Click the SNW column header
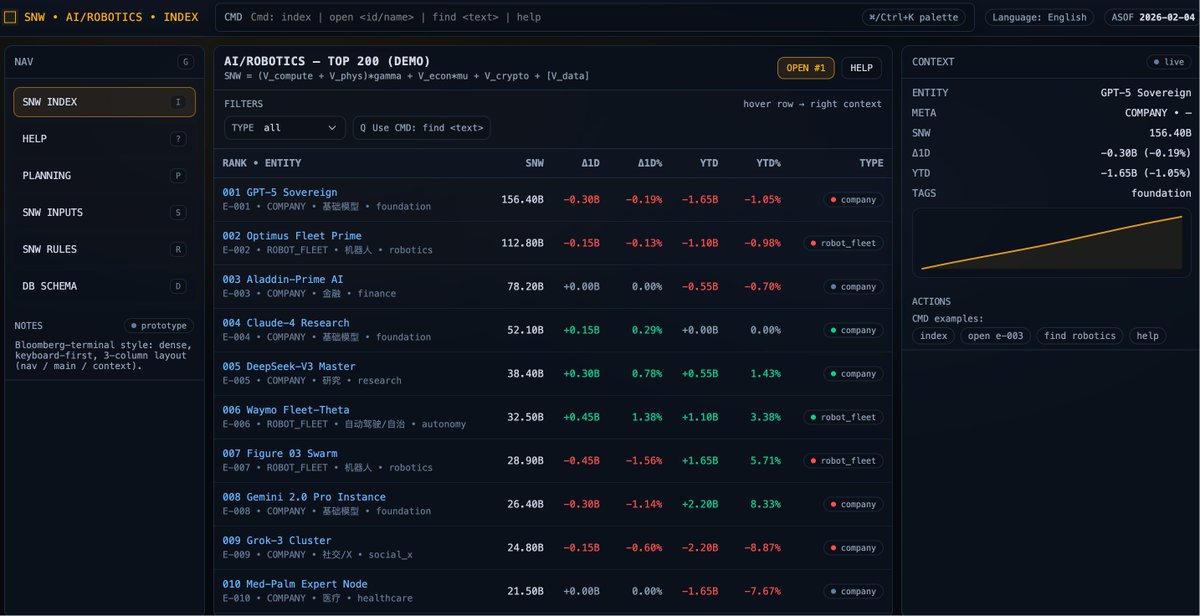The height and width of the screenshot is (616, 1200). (x=535, y=163)
